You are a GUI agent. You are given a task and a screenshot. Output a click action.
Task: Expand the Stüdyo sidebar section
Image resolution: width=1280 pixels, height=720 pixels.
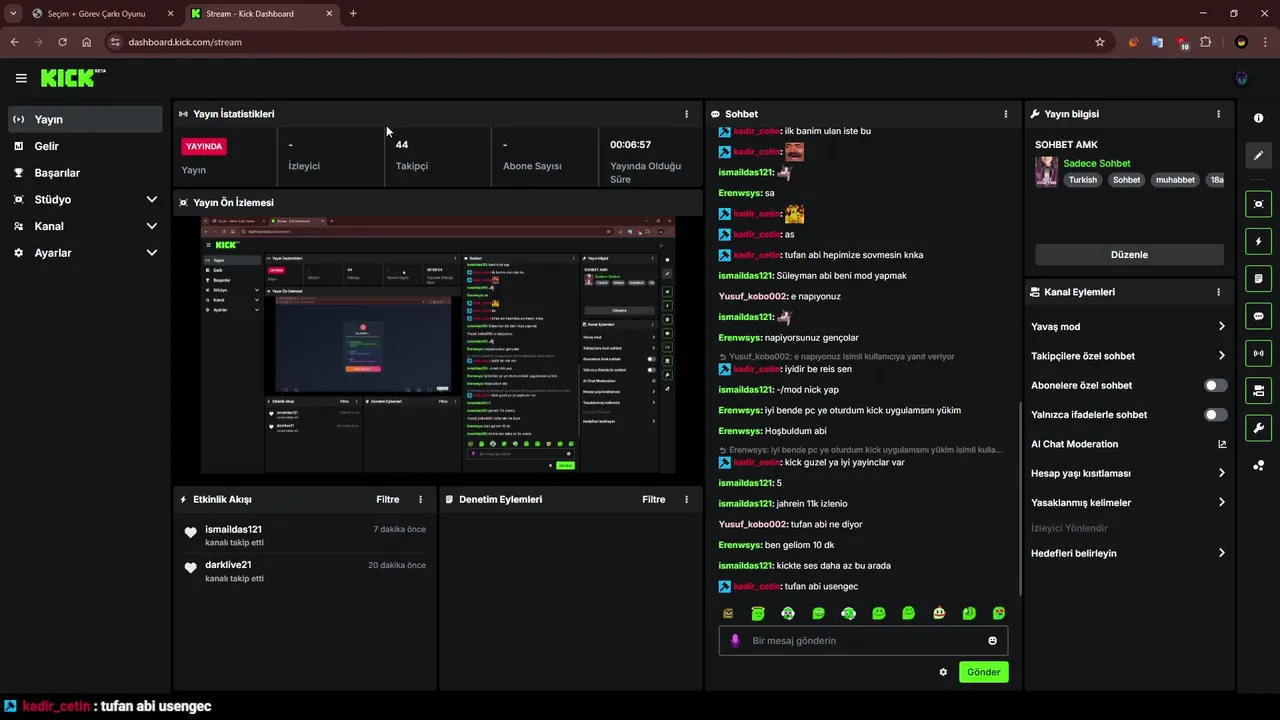coord(85,199)
